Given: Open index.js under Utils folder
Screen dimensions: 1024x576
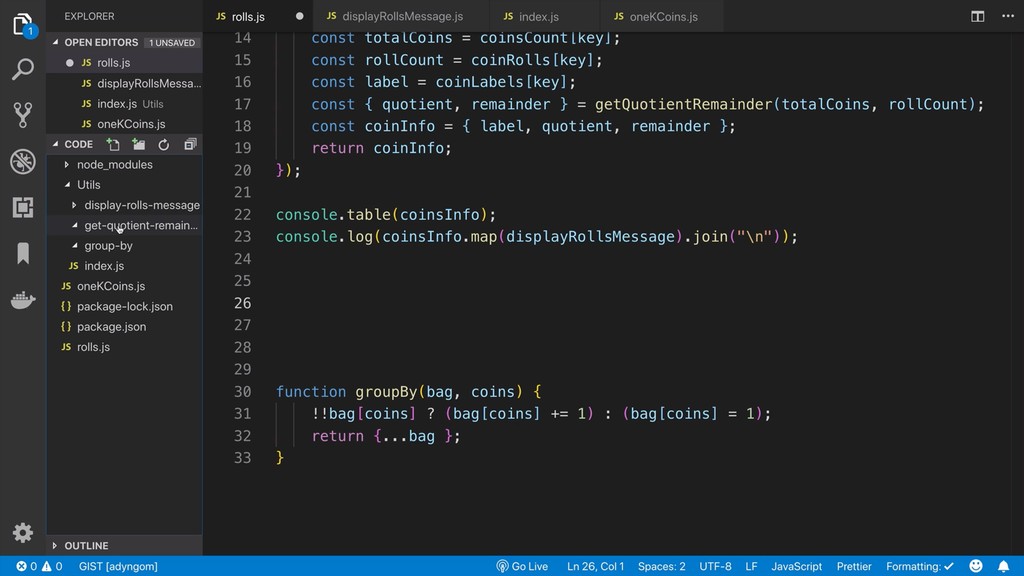Looking at the screenshot, I should [x=124, y=266].
